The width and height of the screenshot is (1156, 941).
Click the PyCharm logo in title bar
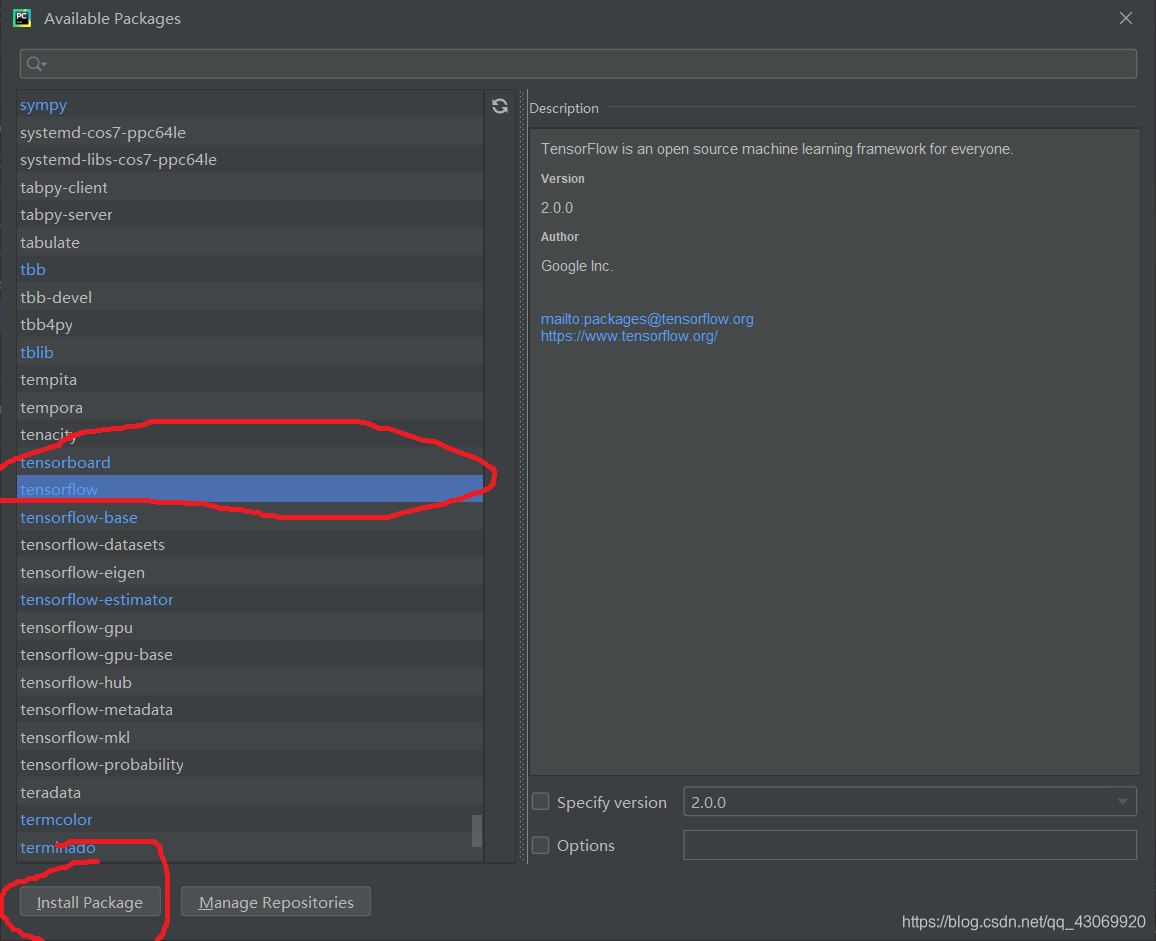[22, 18]
